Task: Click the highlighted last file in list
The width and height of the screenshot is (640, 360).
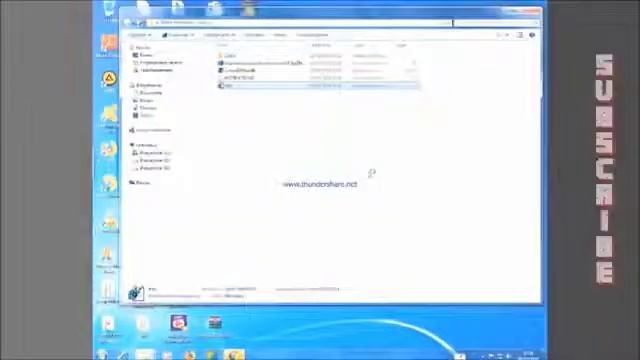Action: pos(317,85)
